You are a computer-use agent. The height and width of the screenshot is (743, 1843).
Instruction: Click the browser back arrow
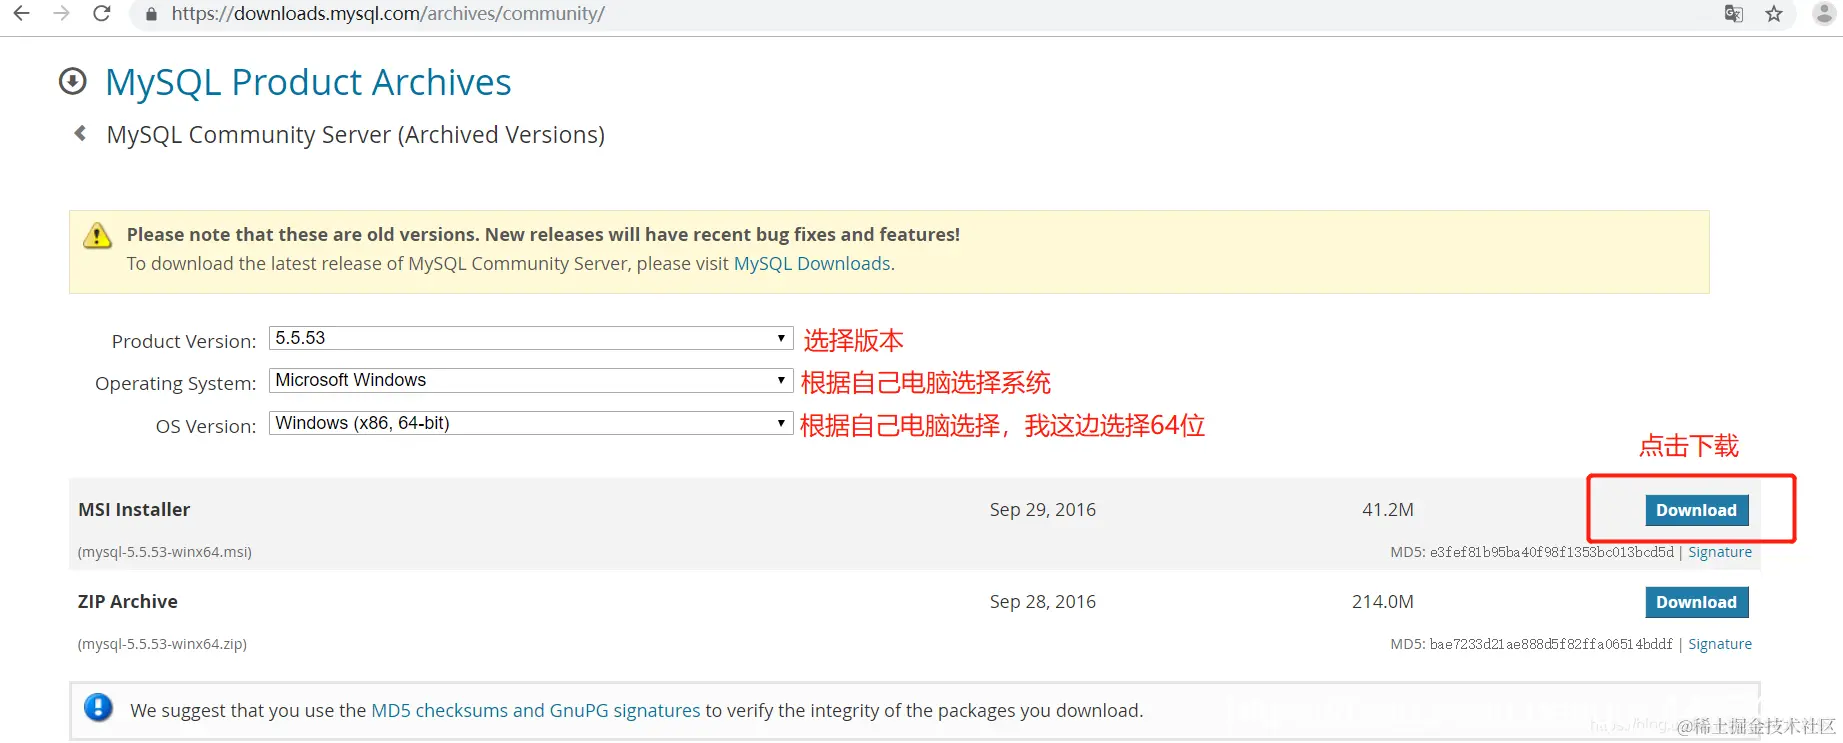tap(21, 14)
